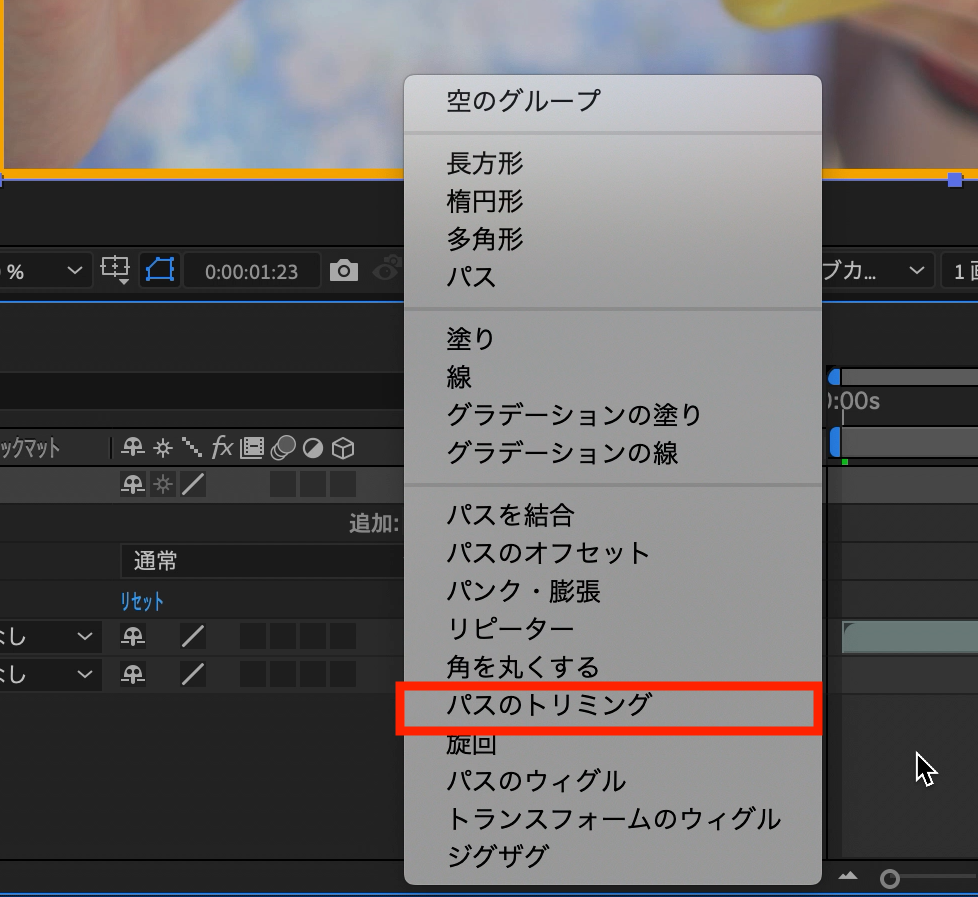Choose 多角形 in the shape menu
This screenshot has width=978, height=897.
612,239
